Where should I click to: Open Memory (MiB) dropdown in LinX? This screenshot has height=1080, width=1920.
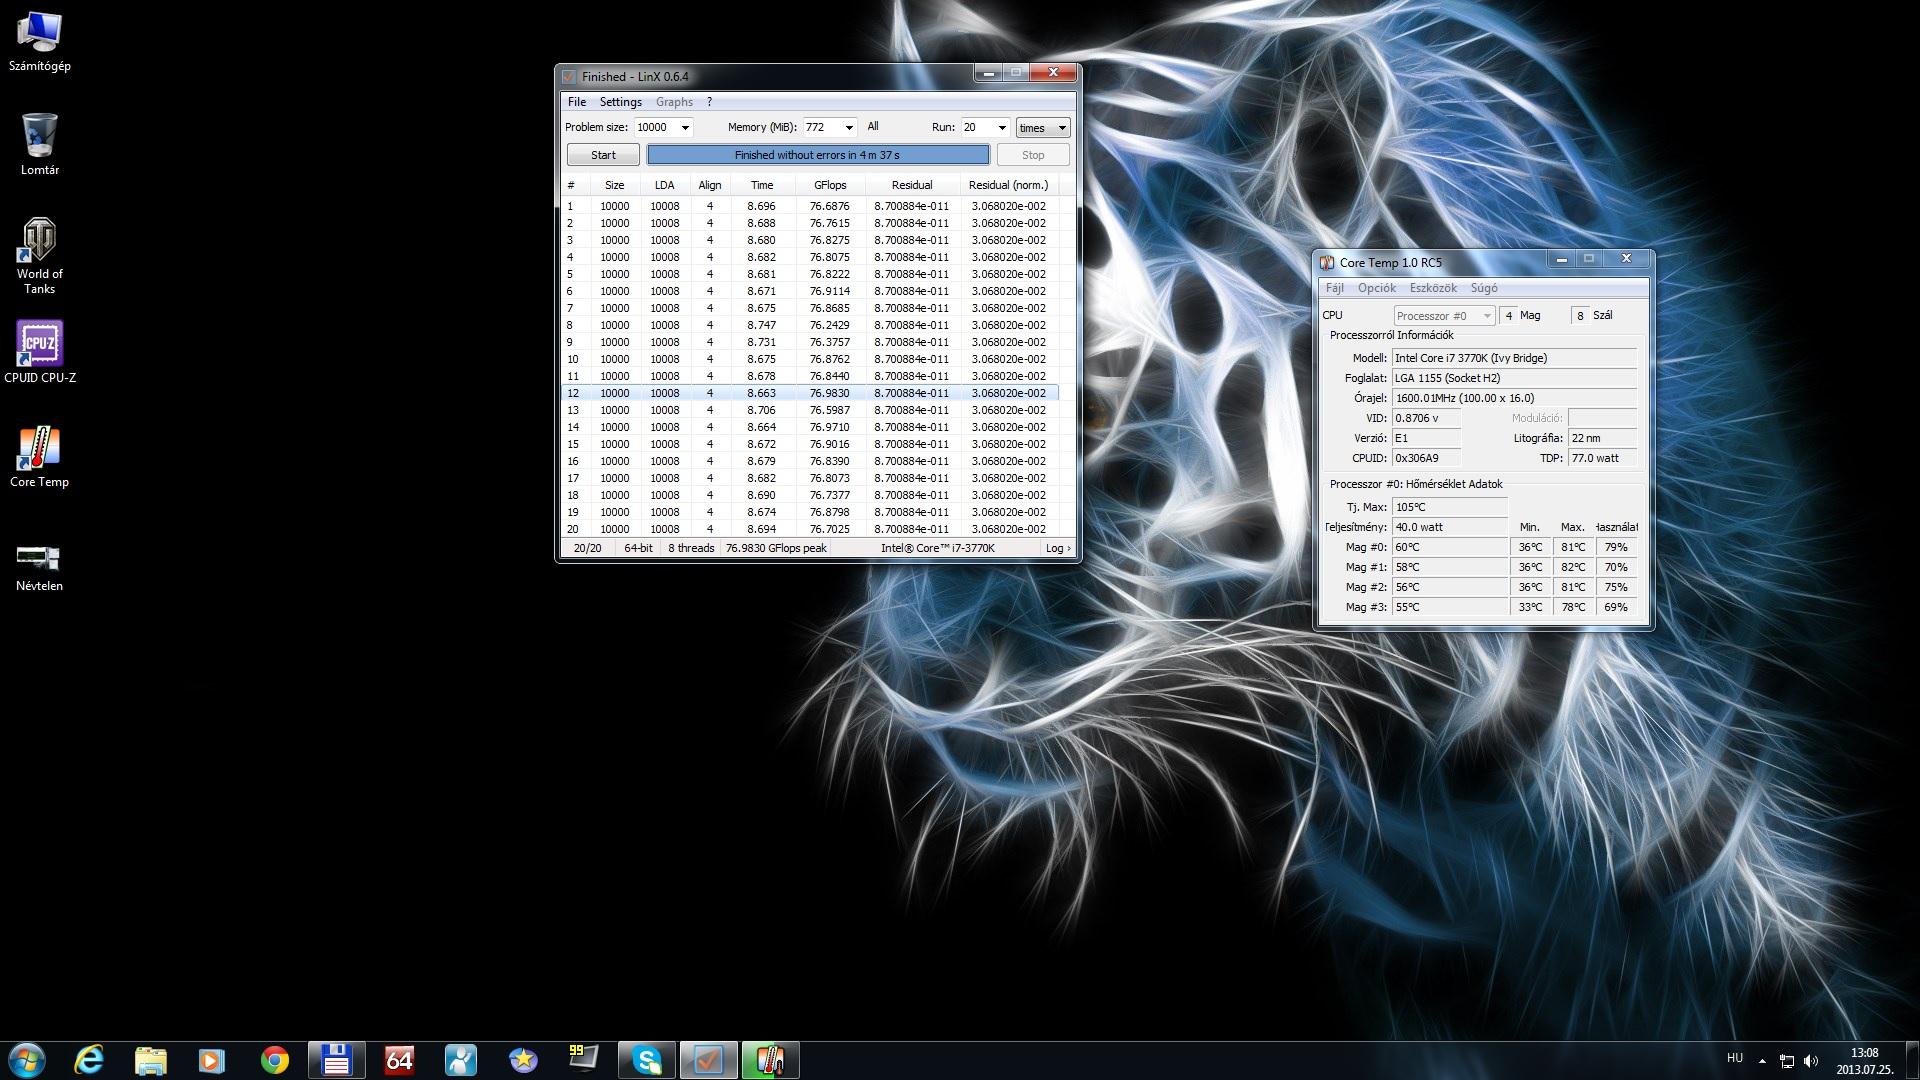pos(849,127)
